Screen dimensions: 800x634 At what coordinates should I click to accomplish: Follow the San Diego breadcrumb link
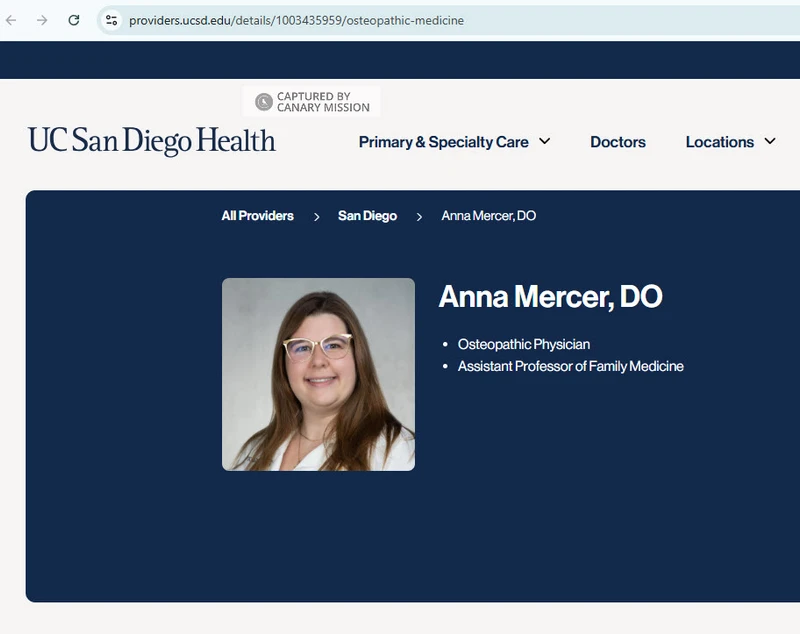[x=367, y=216]
